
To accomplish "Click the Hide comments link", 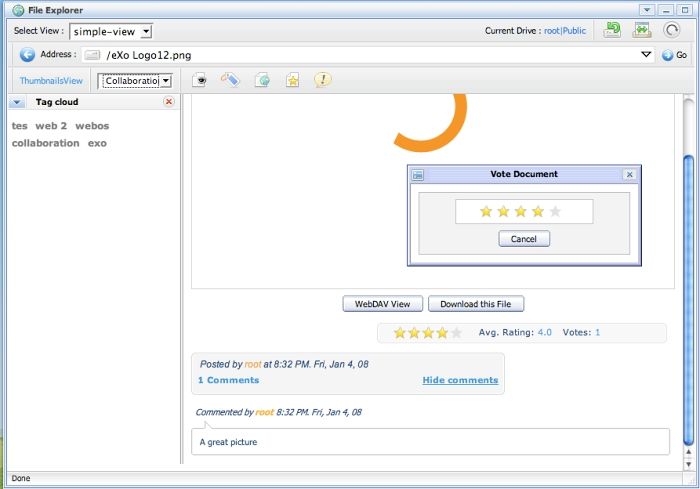I will 460,380.
